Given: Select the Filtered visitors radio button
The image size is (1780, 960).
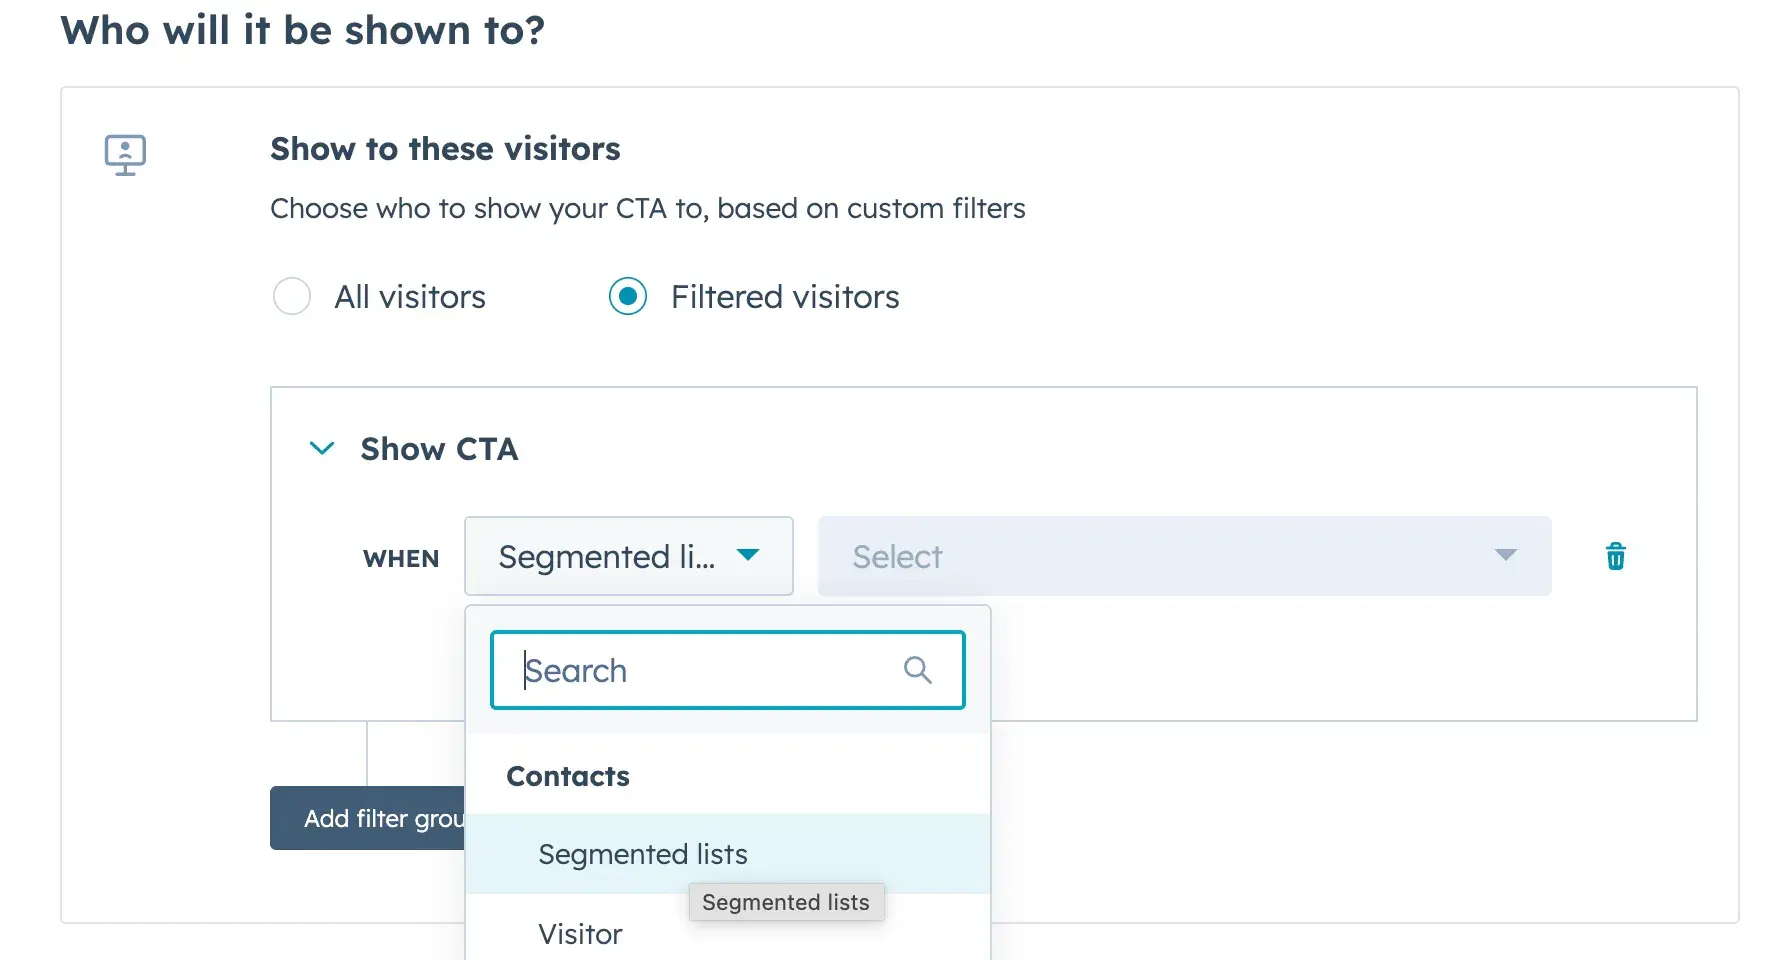Looking at the screenshot, I should click(628, 296).
